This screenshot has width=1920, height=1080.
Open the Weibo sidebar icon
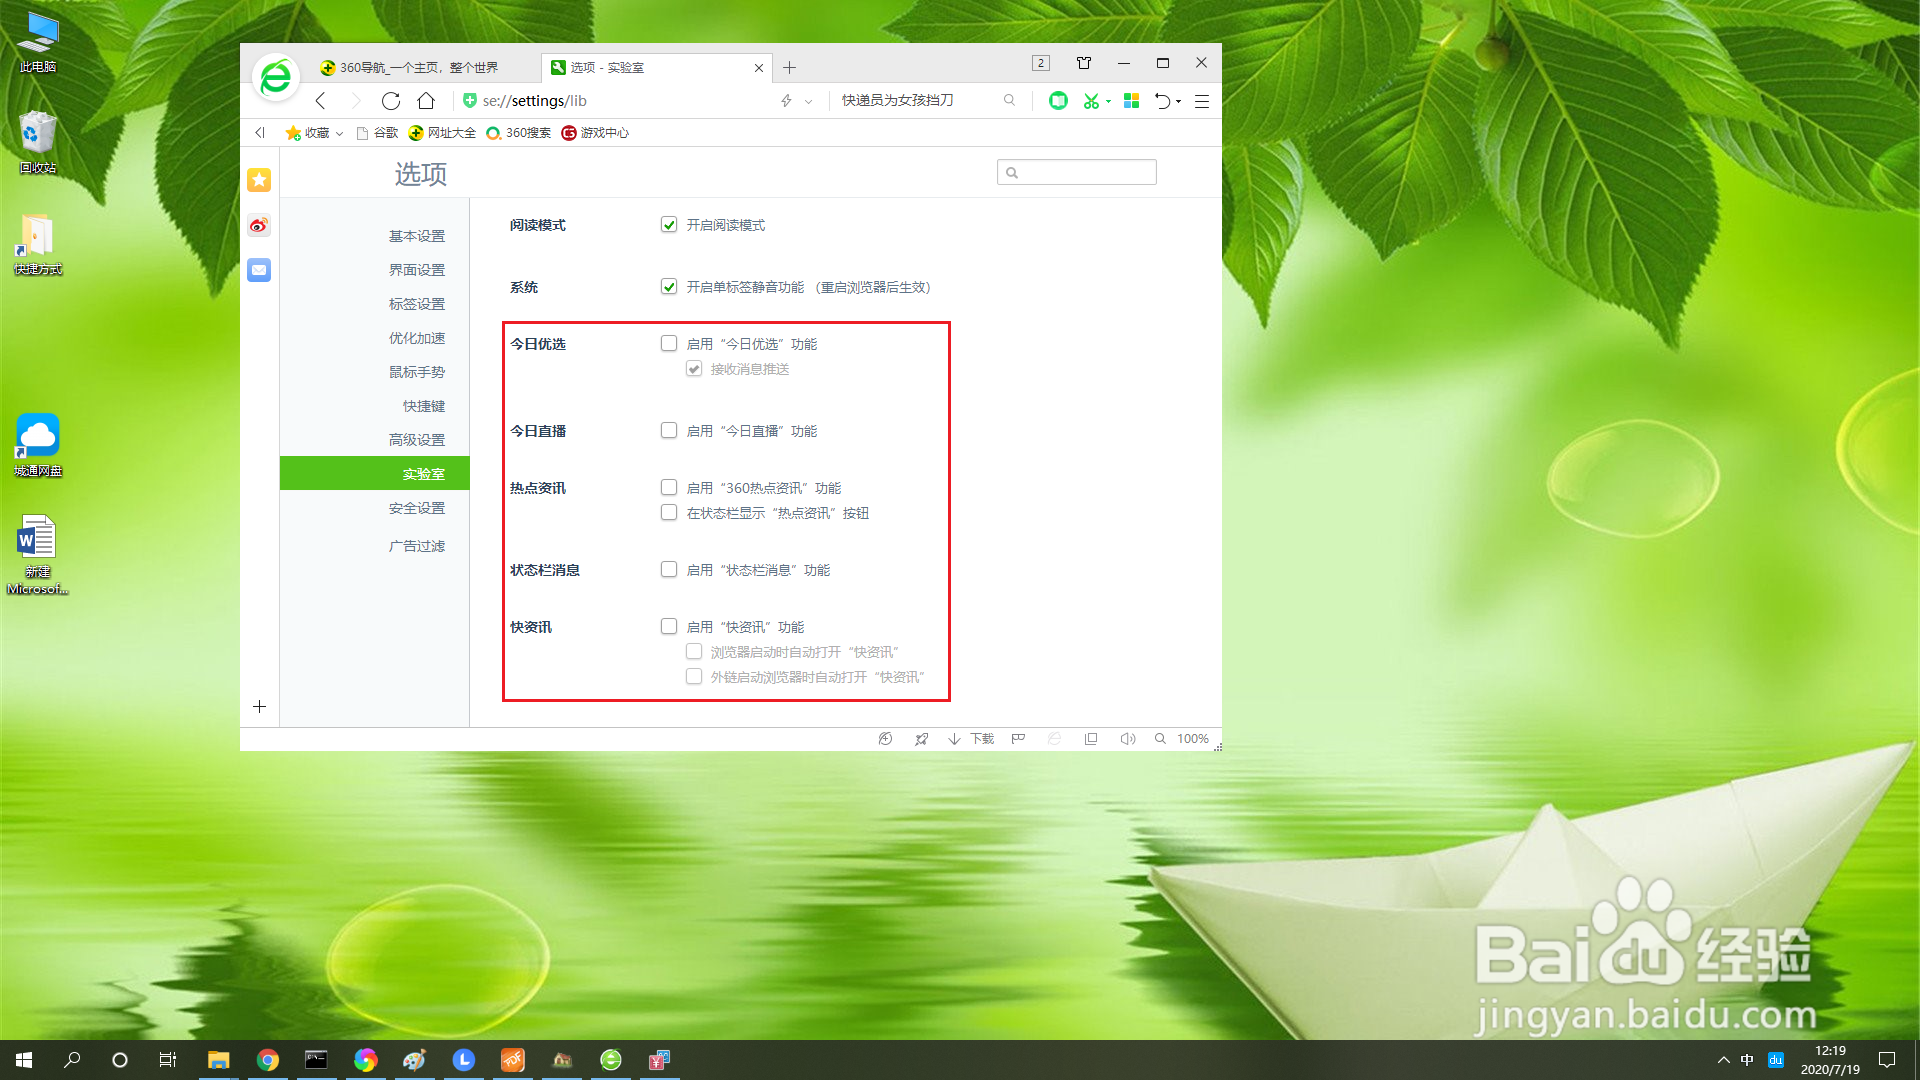(259, 225)
